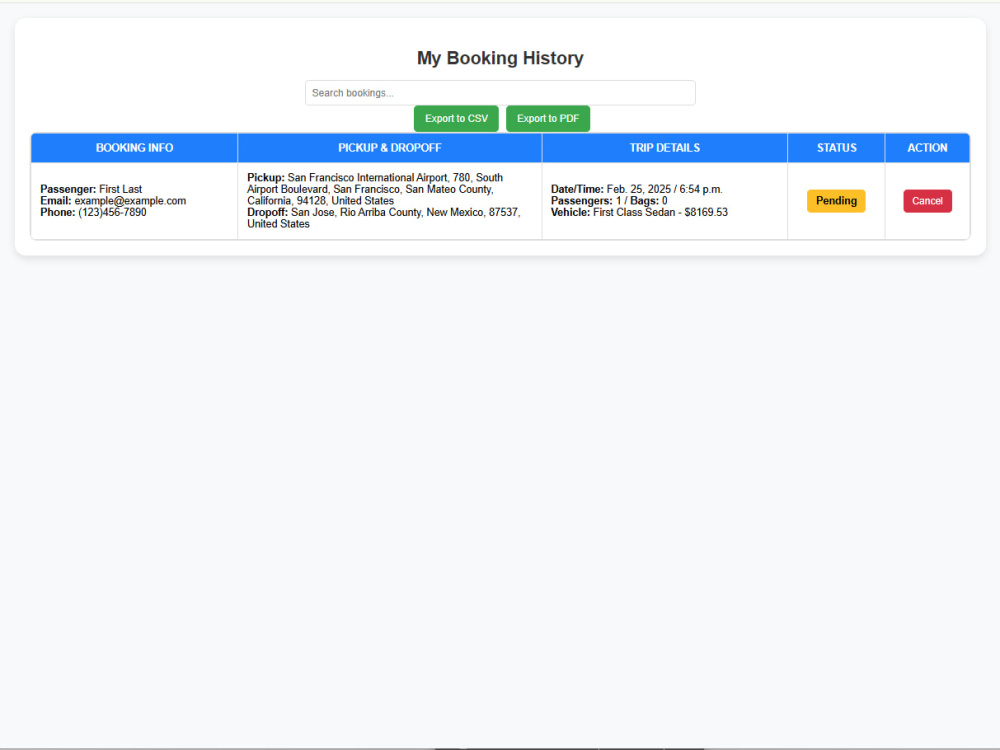Screen dimensions: 1000x750
Task: Click the Passengers 1 / Bags 0 line
Action: point(609,201)
